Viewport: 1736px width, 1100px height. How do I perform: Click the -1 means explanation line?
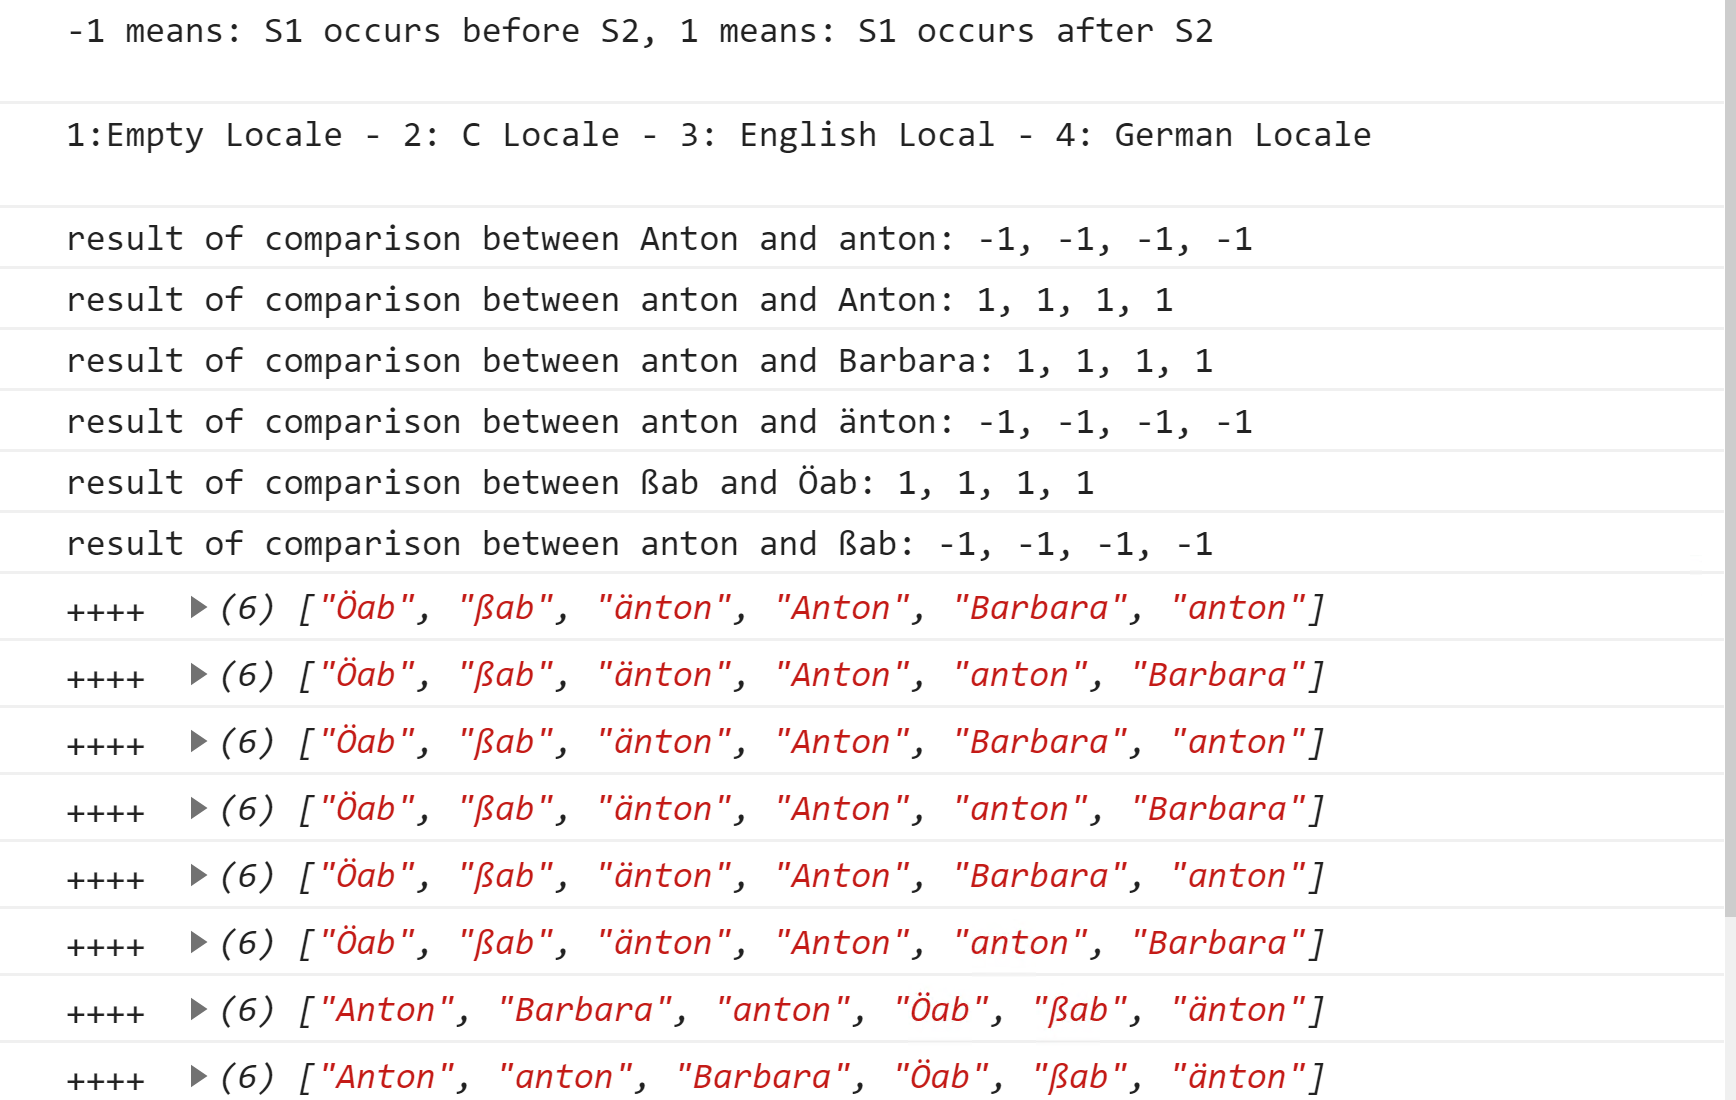point(639,31)
